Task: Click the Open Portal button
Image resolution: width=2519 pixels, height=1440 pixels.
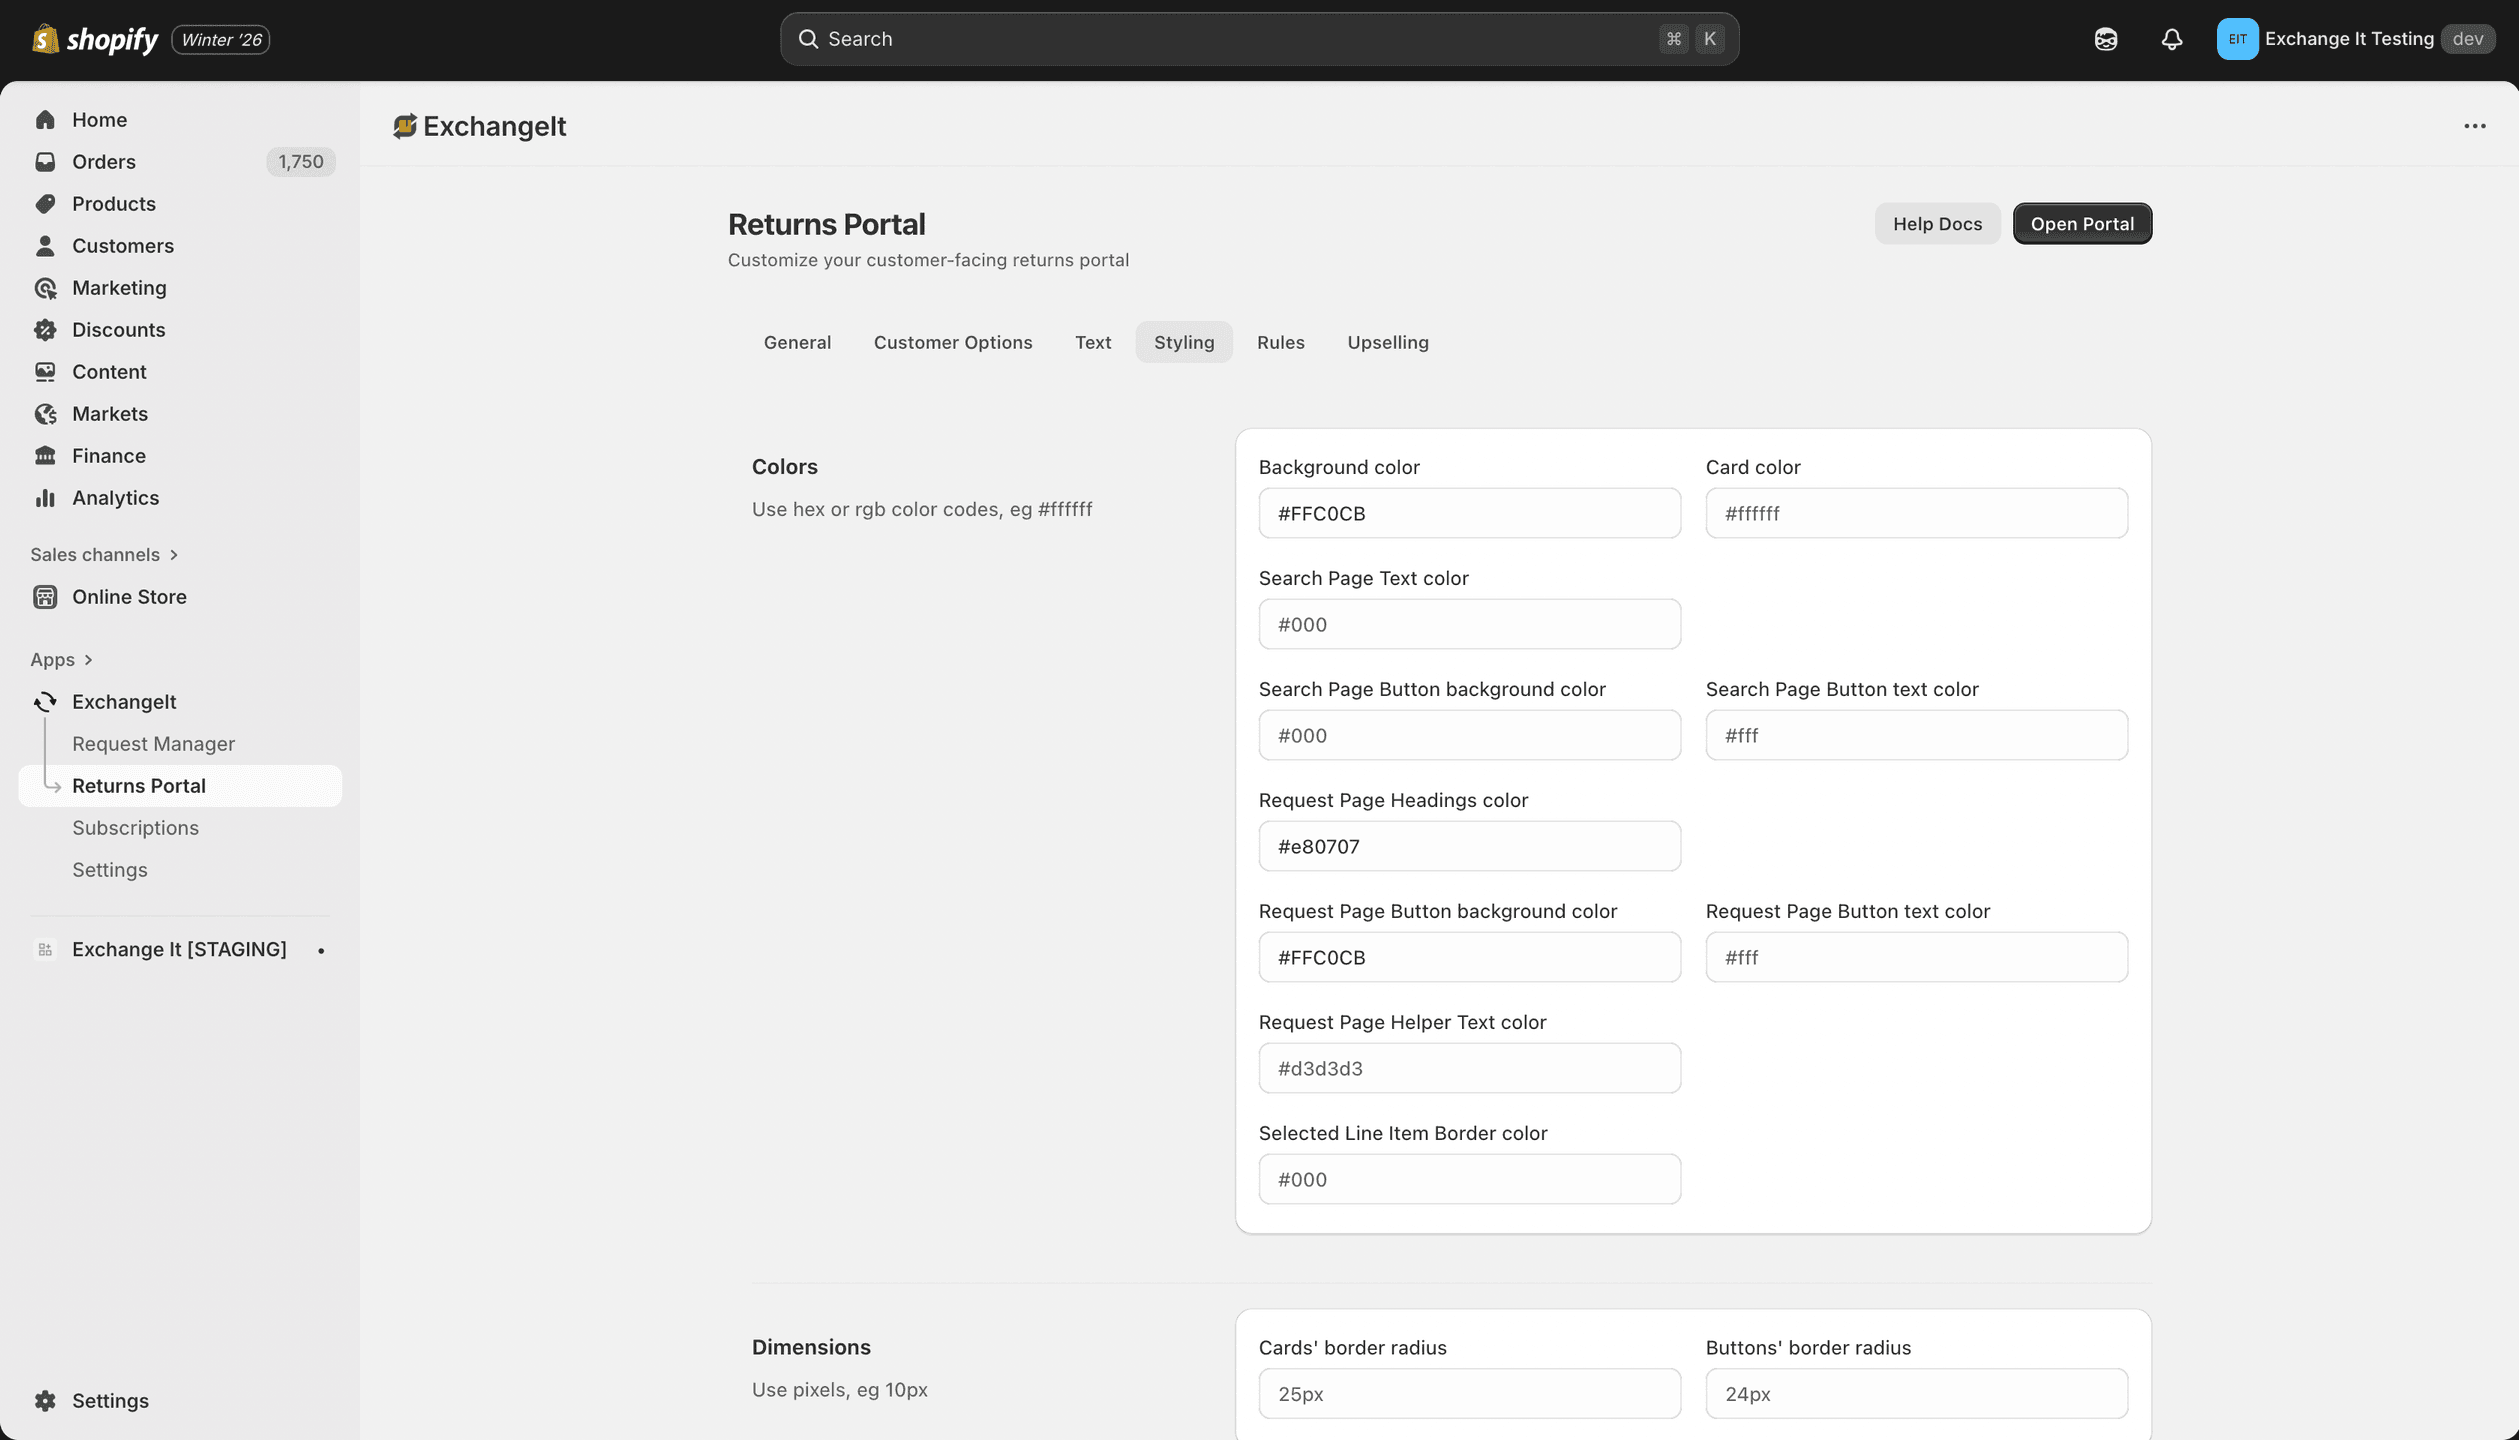Action: (2082, 224)
